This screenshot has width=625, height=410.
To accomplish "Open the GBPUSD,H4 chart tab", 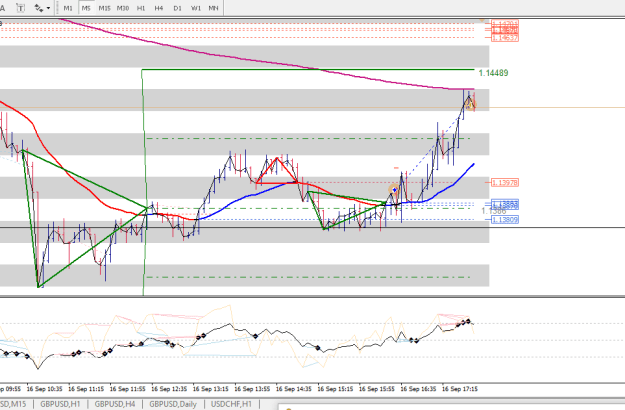I will (115, 404).
